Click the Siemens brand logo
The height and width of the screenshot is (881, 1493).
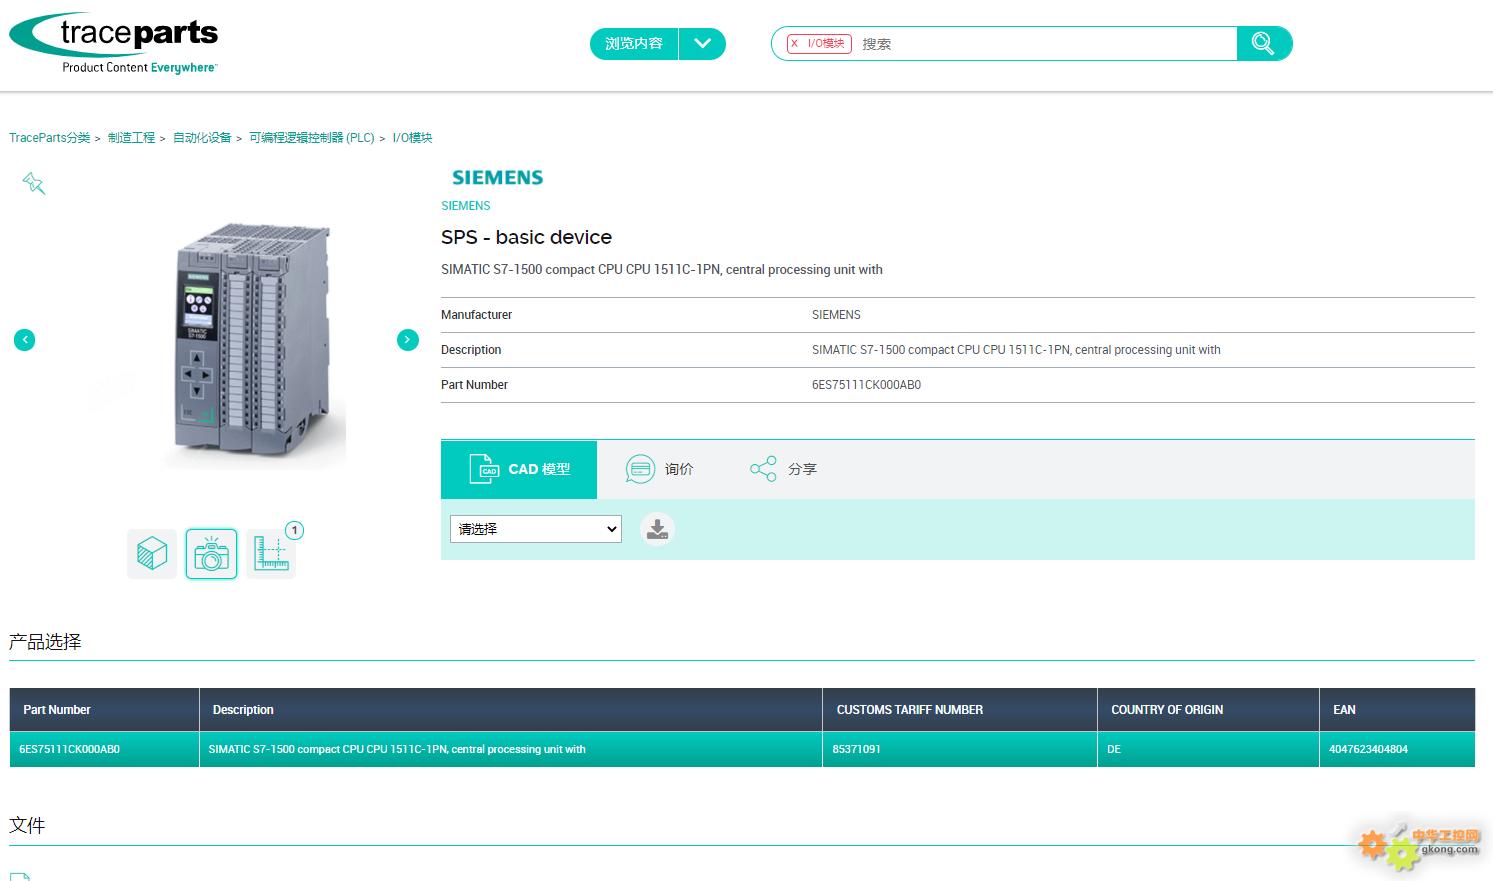[497, 177]
